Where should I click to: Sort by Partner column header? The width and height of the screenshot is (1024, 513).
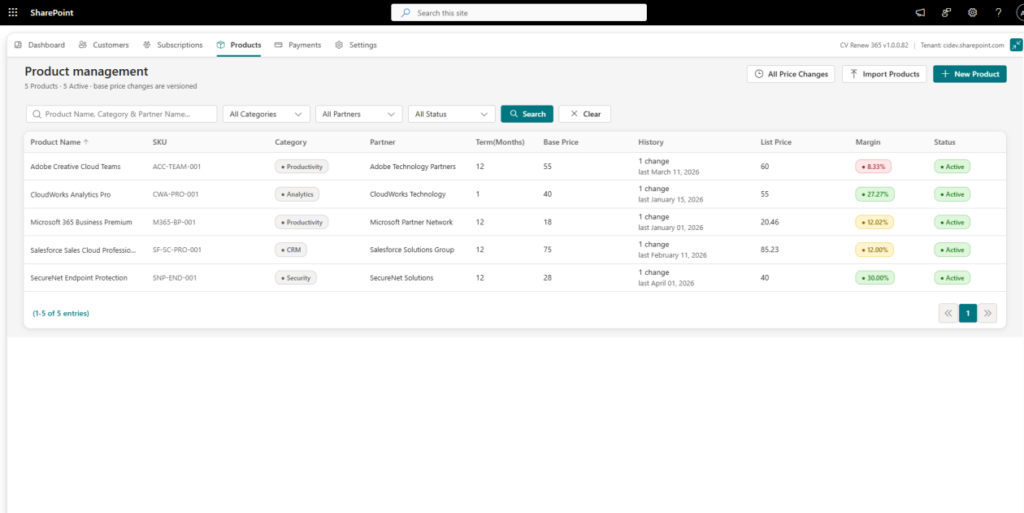(x=383, y=142)
